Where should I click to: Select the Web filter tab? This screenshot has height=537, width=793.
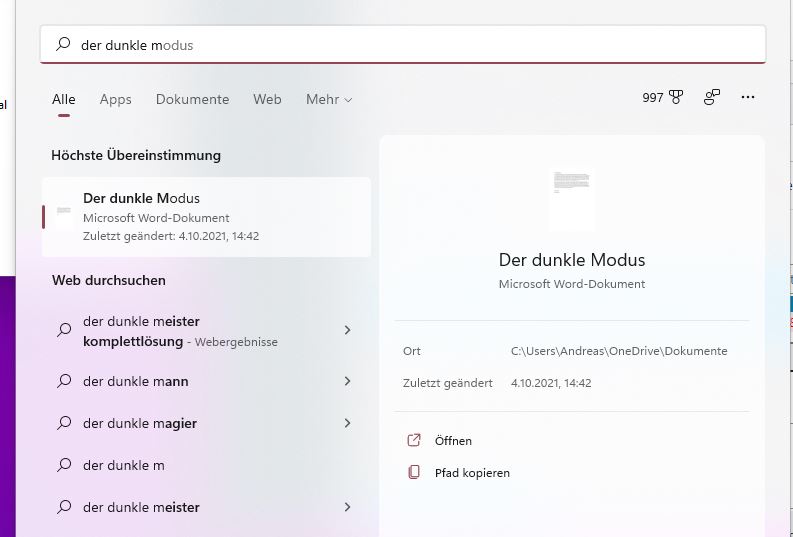(x=267, y=100)
